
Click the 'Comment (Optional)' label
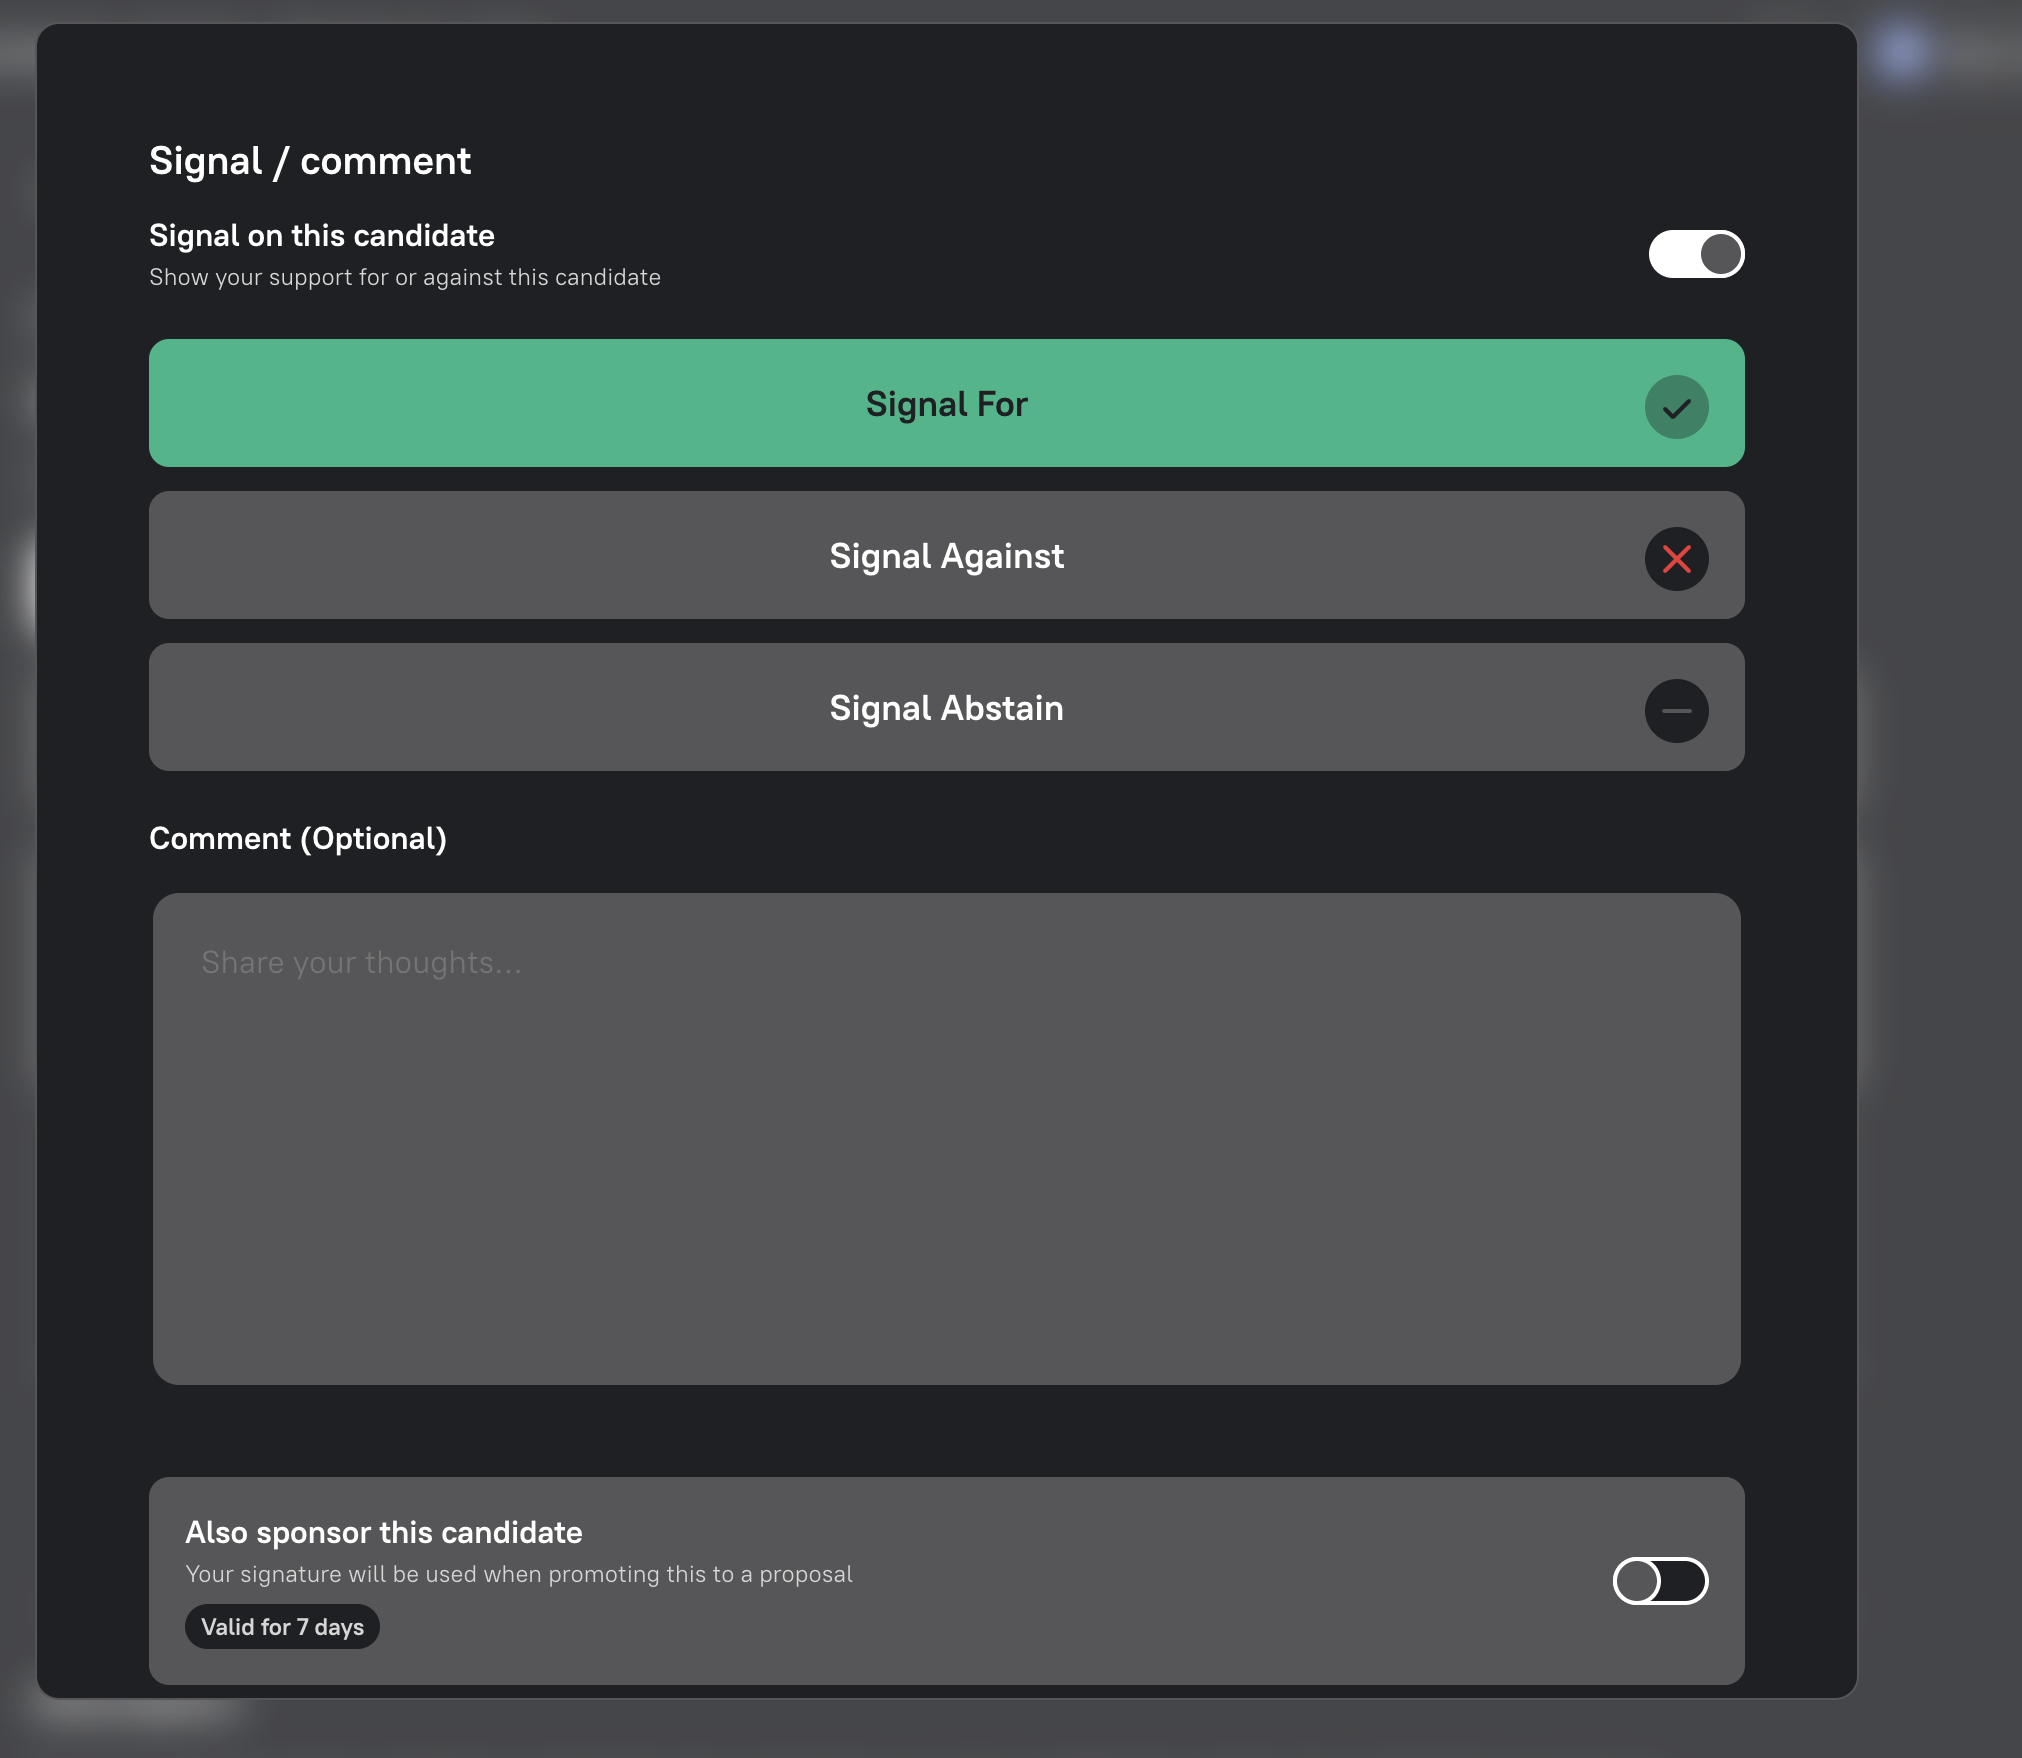tap(298, 838)
